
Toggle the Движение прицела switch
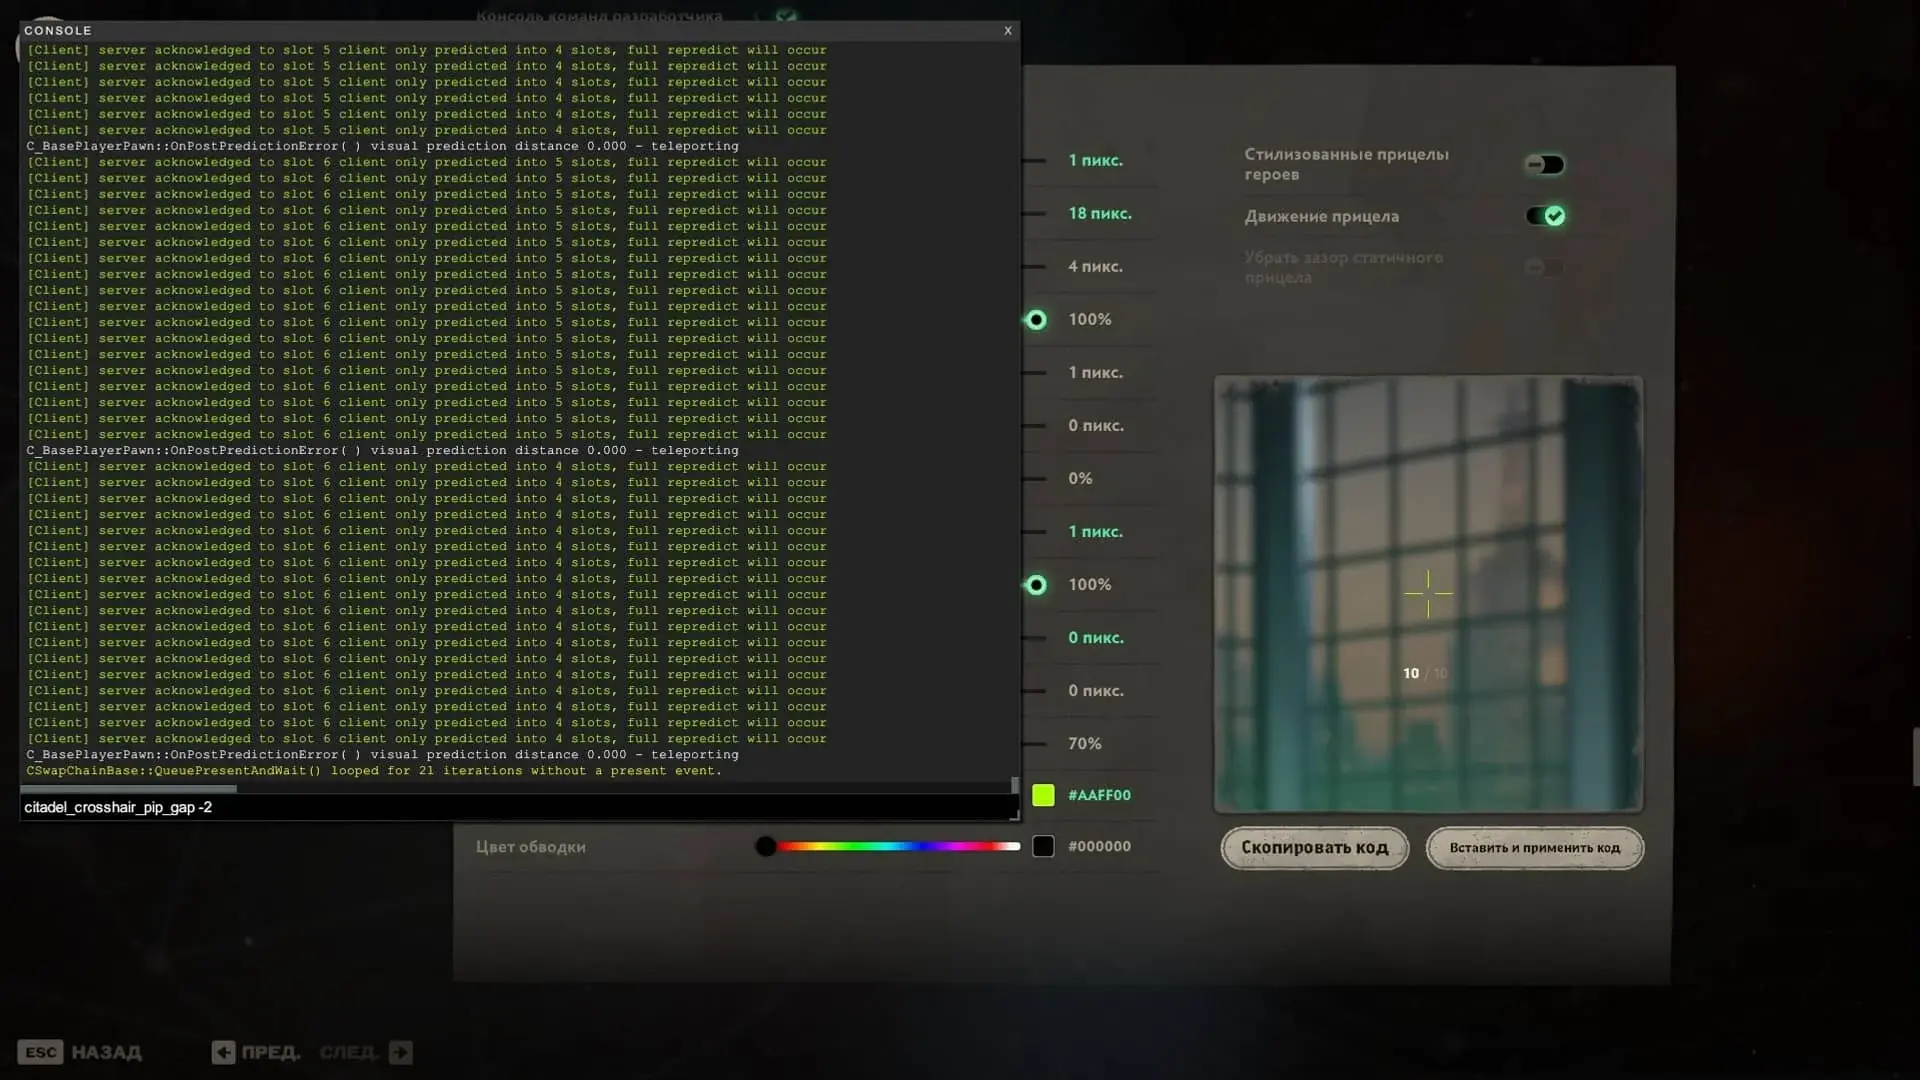[x=1545, y=216]
